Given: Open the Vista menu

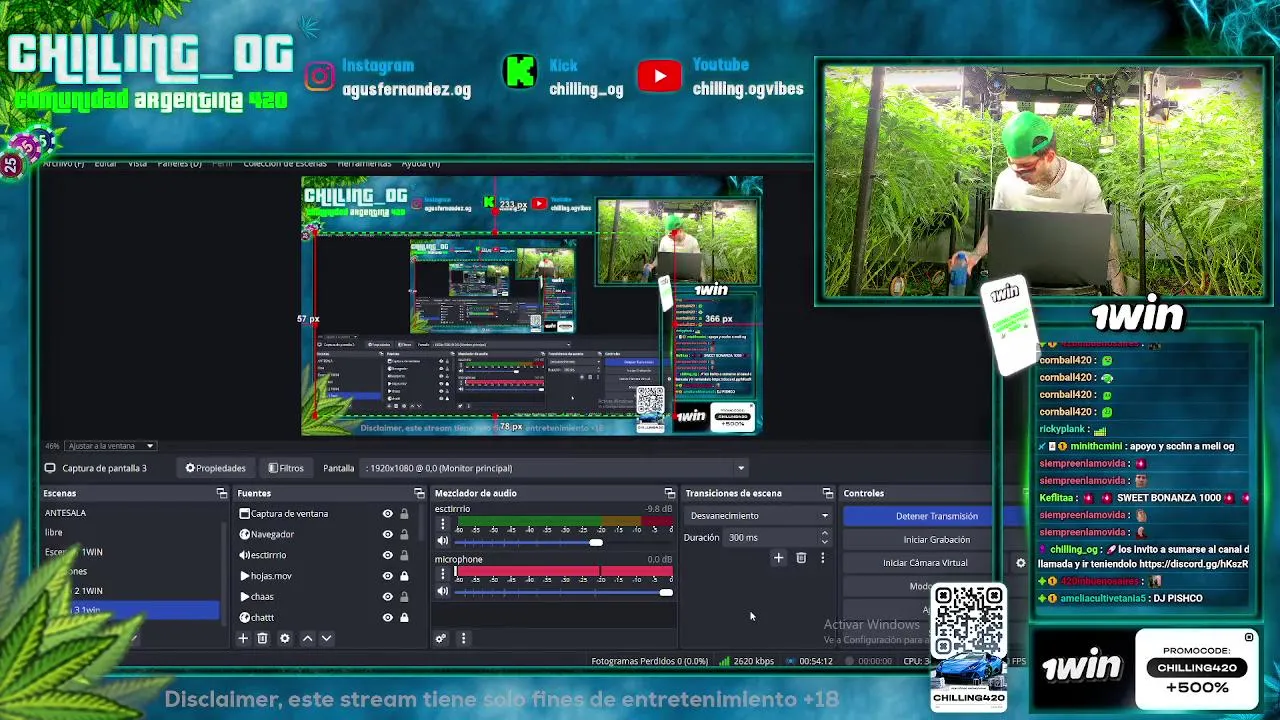Looking at the screenshot, I should 137,163.
